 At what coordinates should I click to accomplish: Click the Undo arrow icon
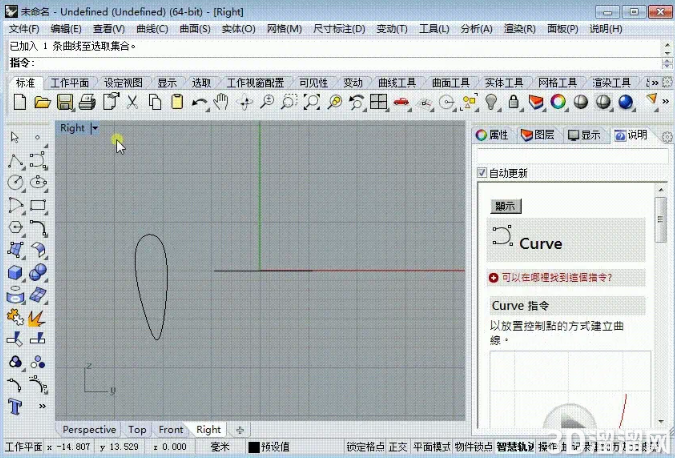(199, 103)
